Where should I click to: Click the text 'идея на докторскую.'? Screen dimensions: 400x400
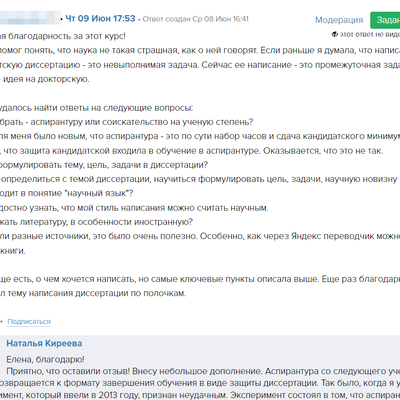pyautogui.click(x=45, y=79)
